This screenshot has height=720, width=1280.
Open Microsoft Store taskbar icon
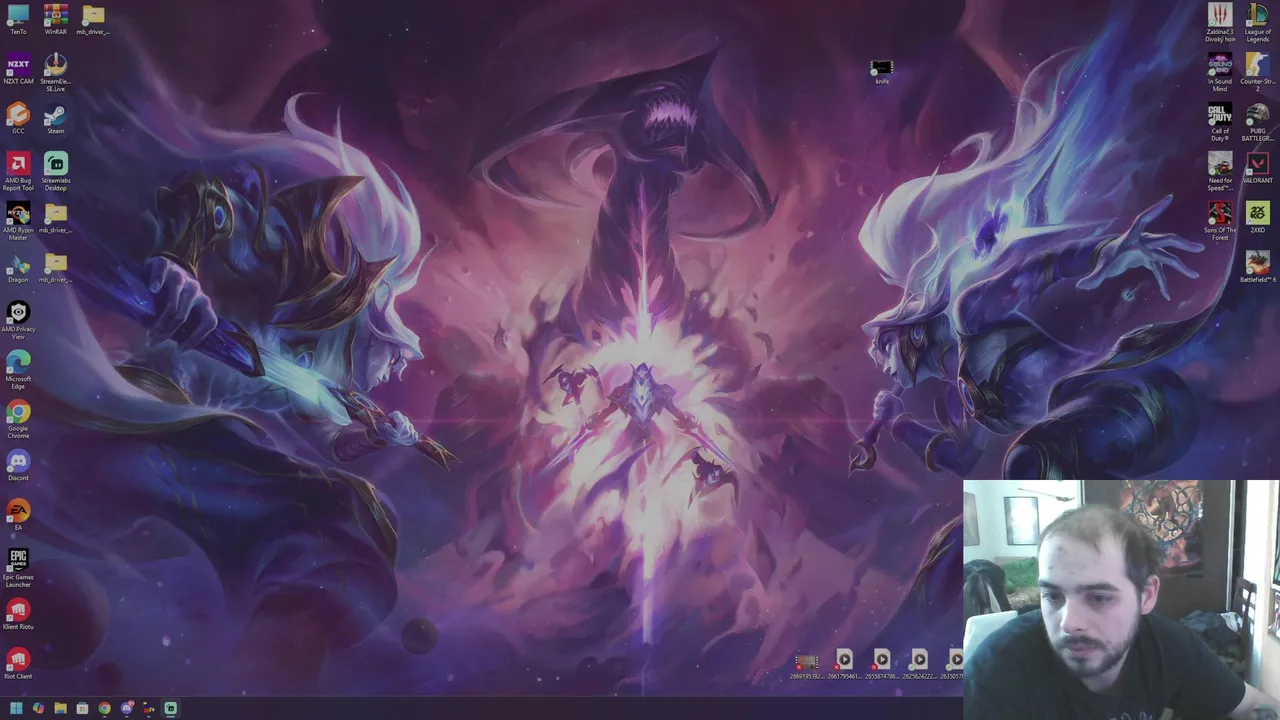click(x=82, y=709)
